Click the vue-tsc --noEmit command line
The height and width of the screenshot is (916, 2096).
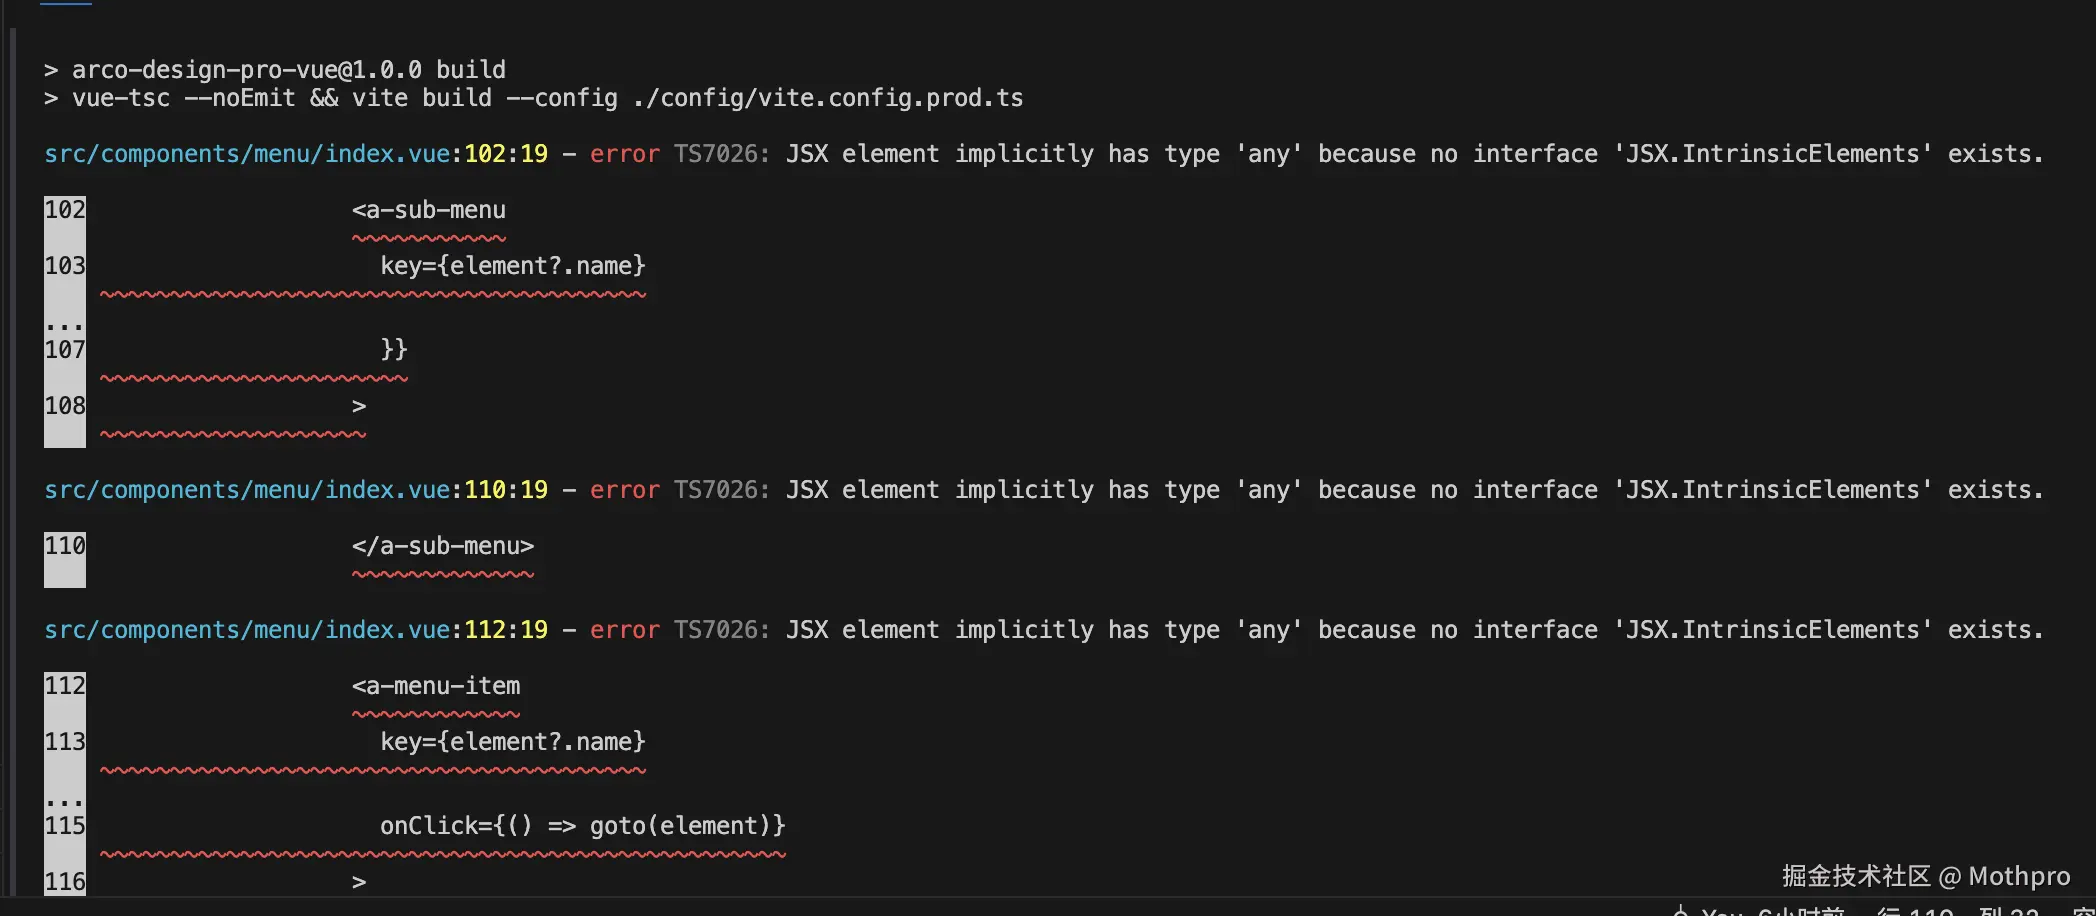[546, 98]
